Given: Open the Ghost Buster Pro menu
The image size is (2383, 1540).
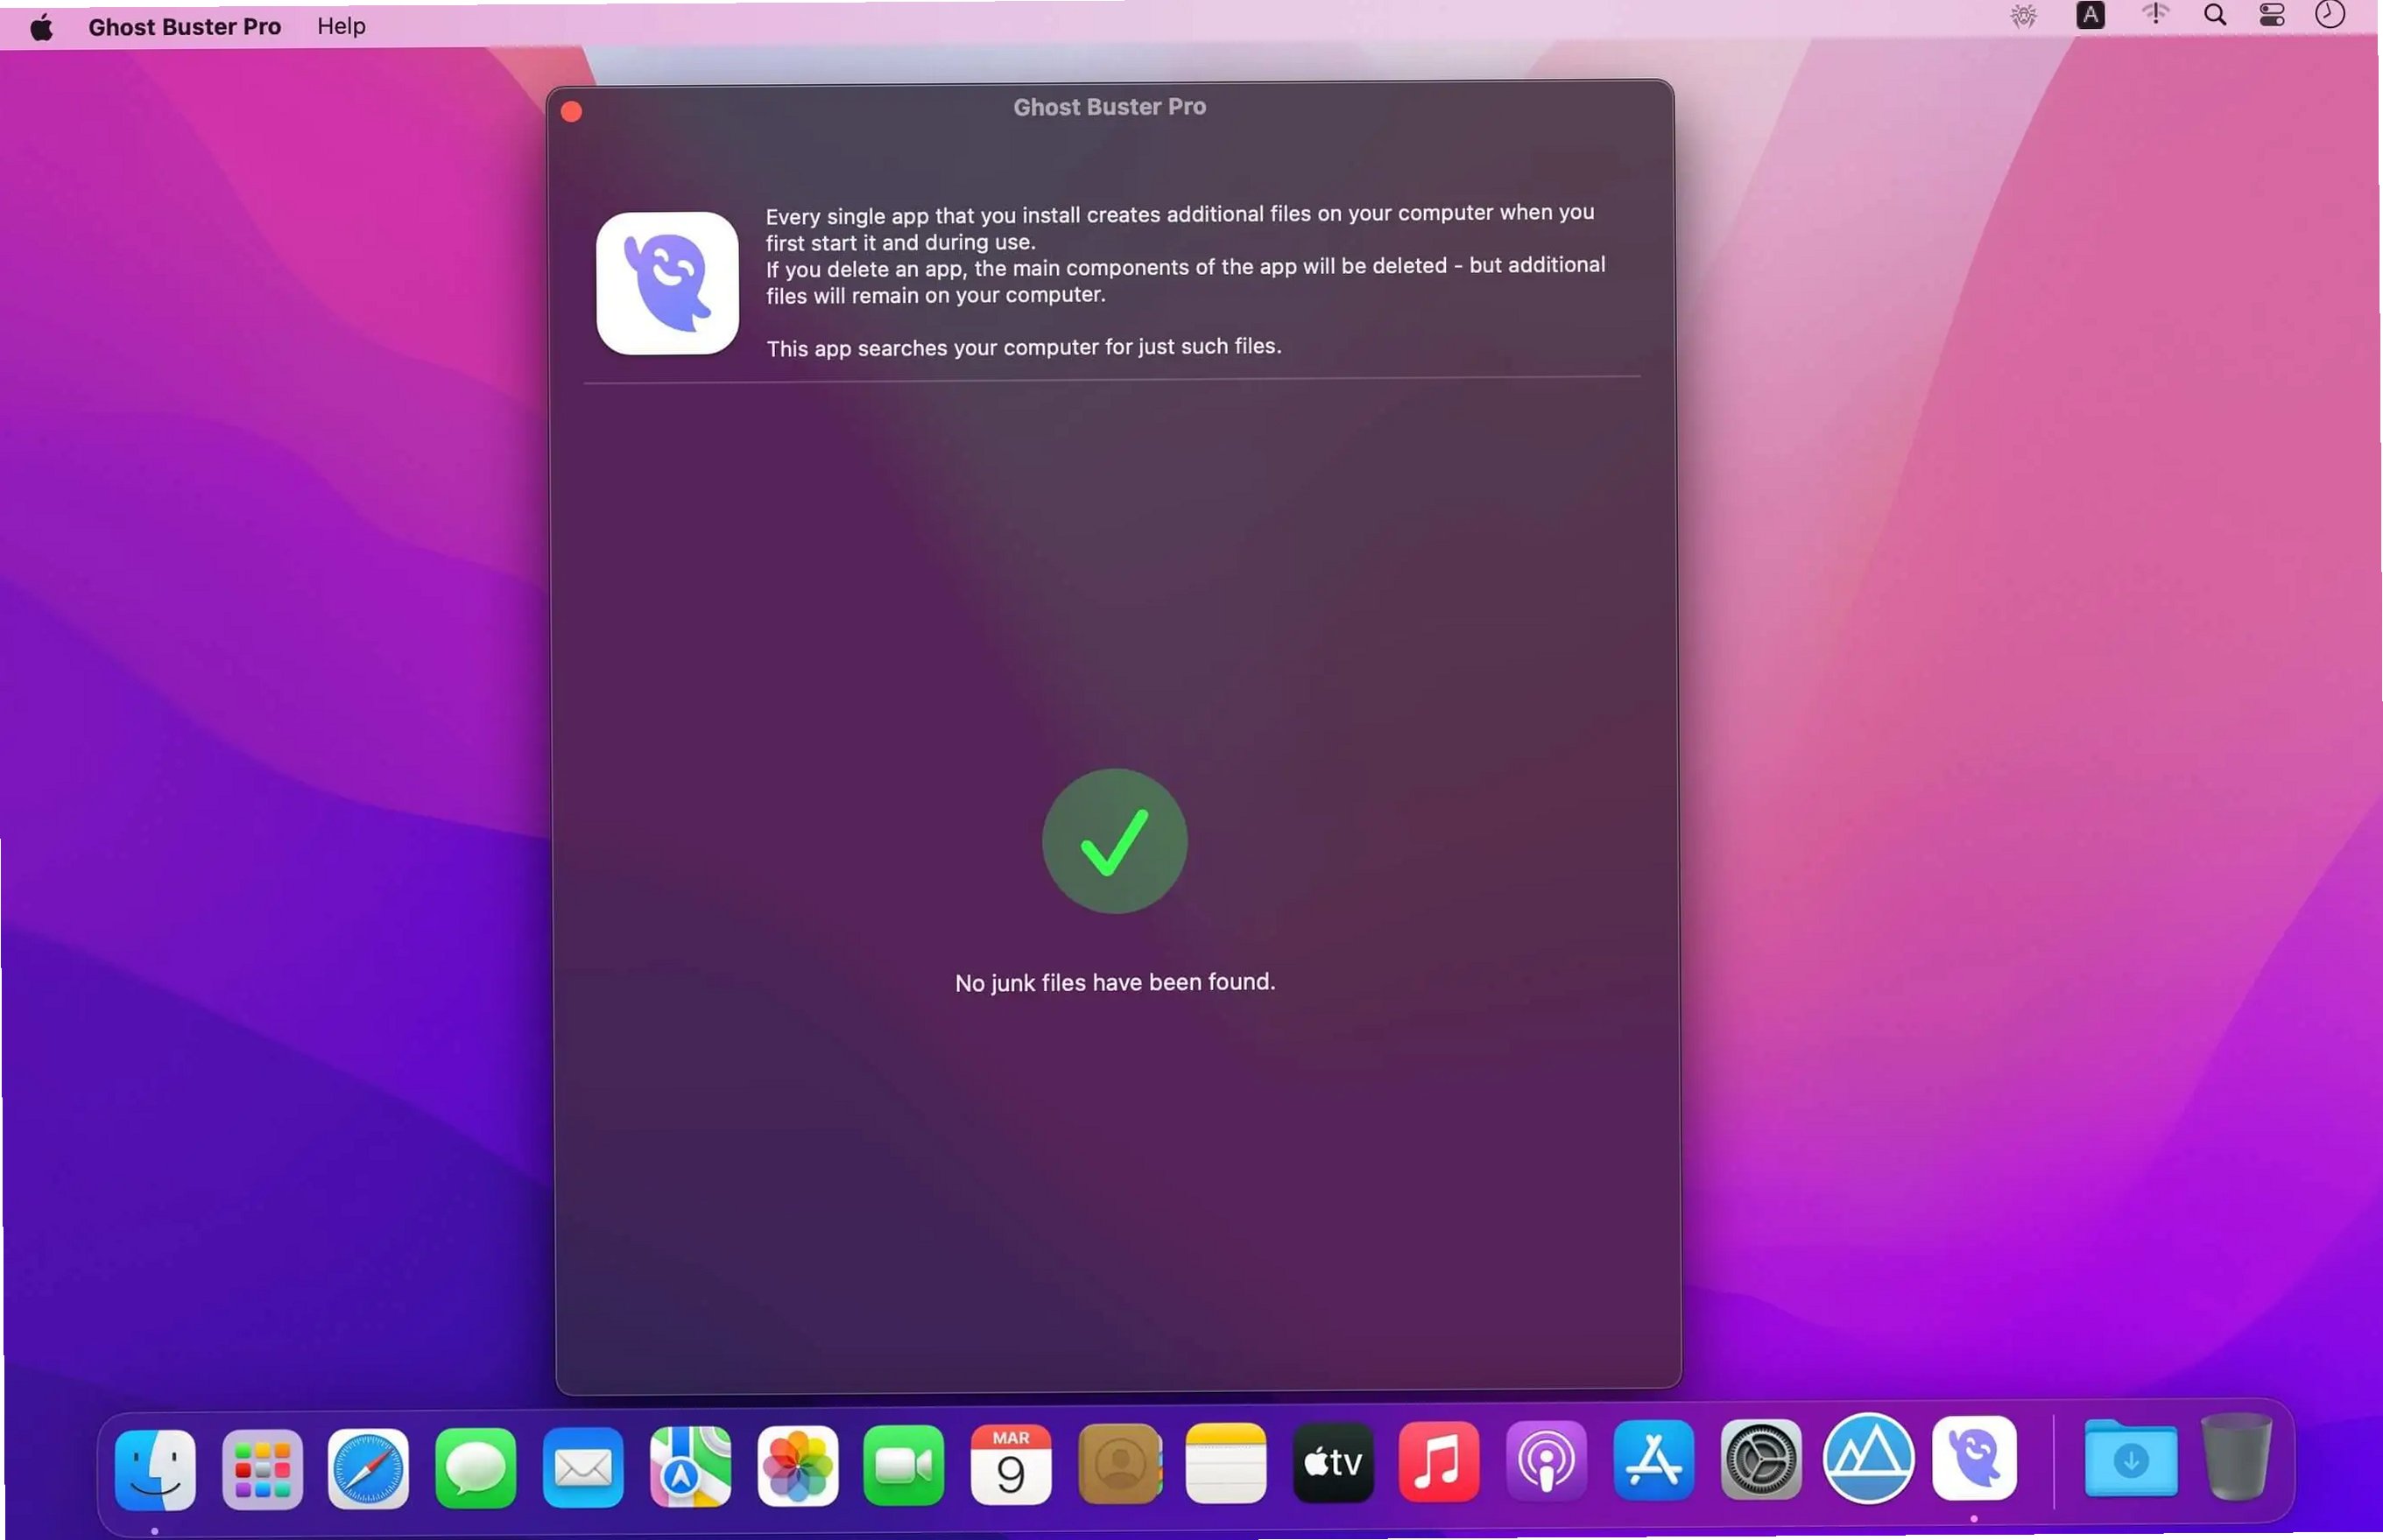Looking at the screenshot, I should click(x=184, y=27).
